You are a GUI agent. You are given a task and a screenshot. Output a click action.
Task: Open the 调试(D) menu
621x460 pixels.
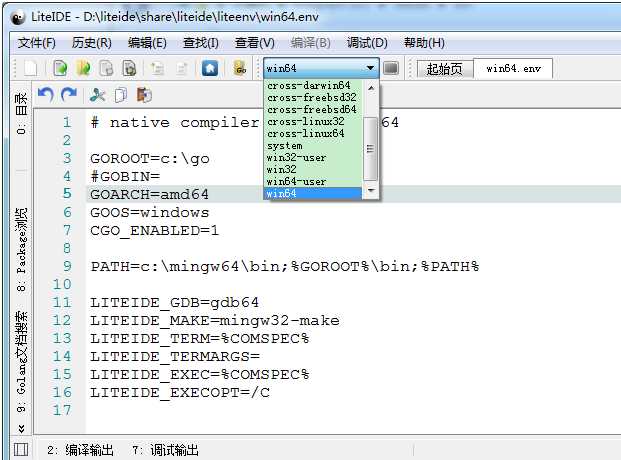(x=367, y=42)
